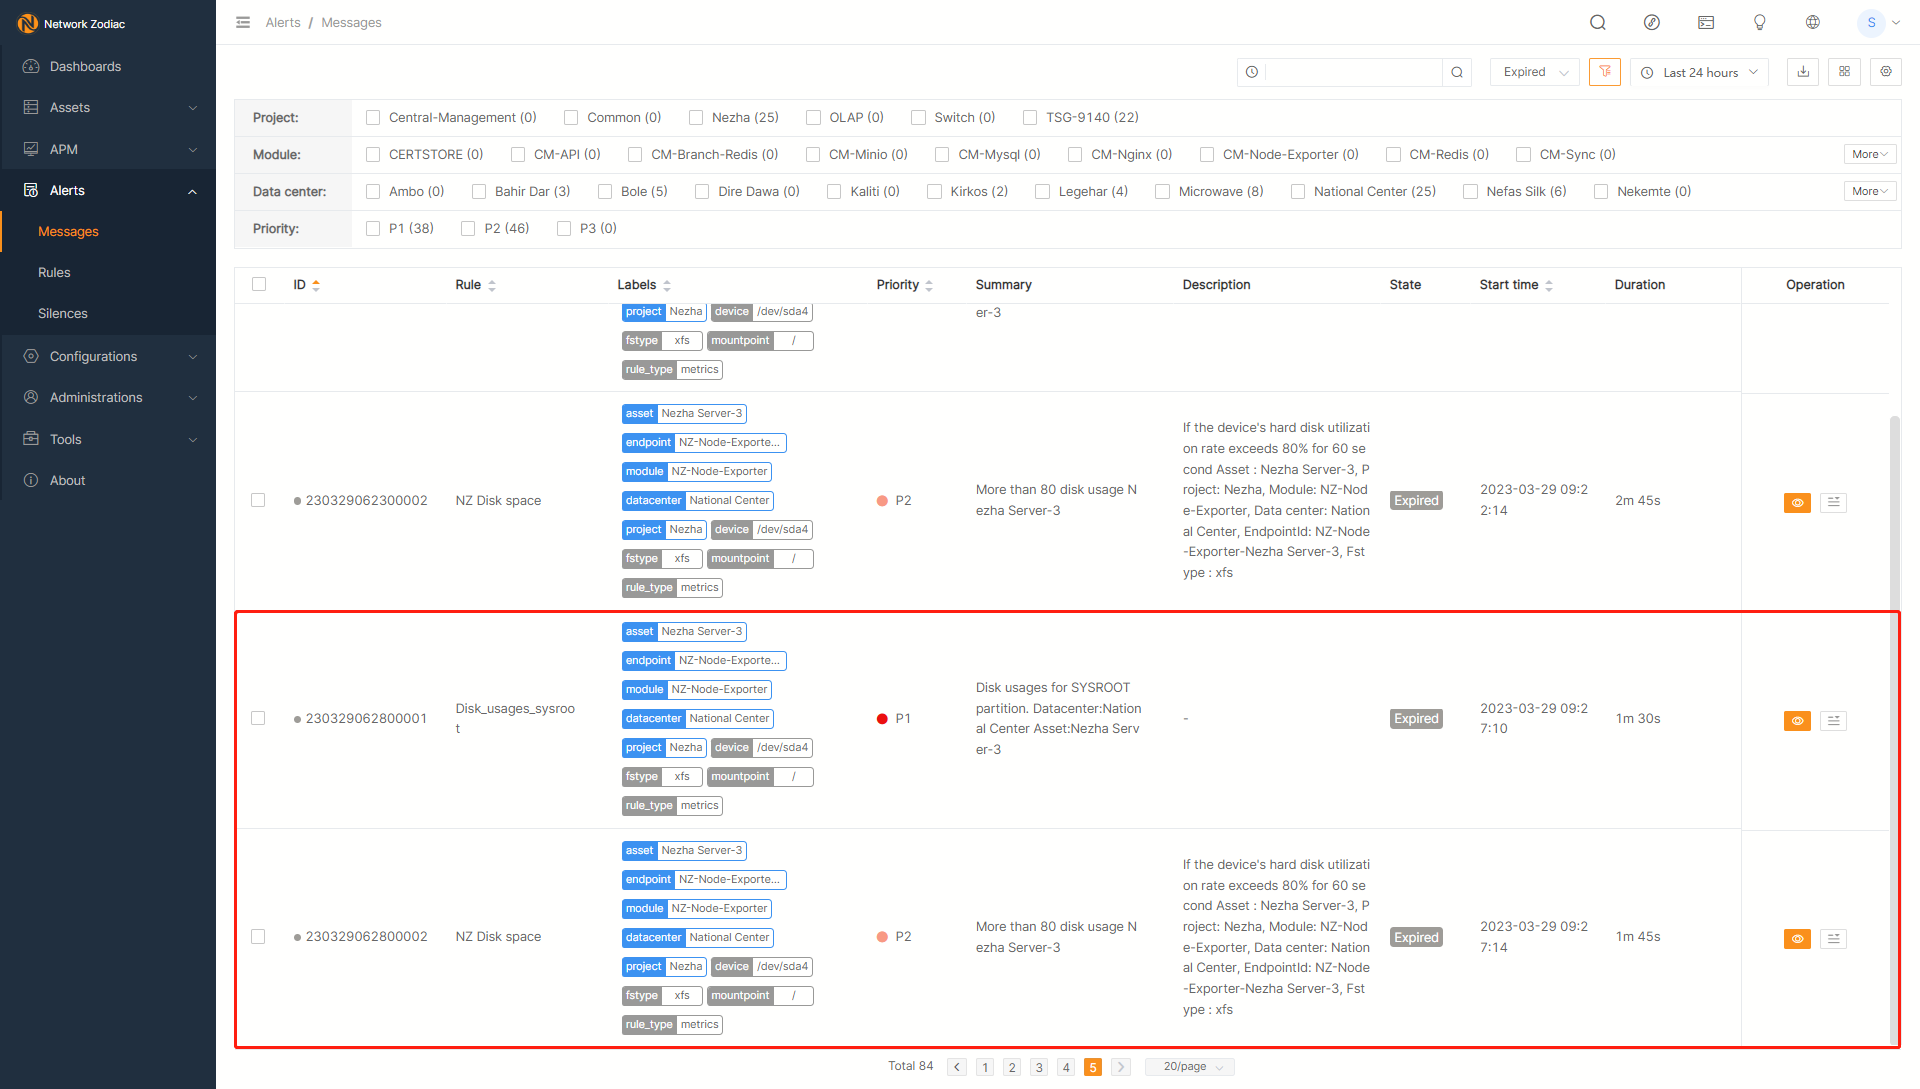Open the Expired state dropdown

[x=1534, y=72]
